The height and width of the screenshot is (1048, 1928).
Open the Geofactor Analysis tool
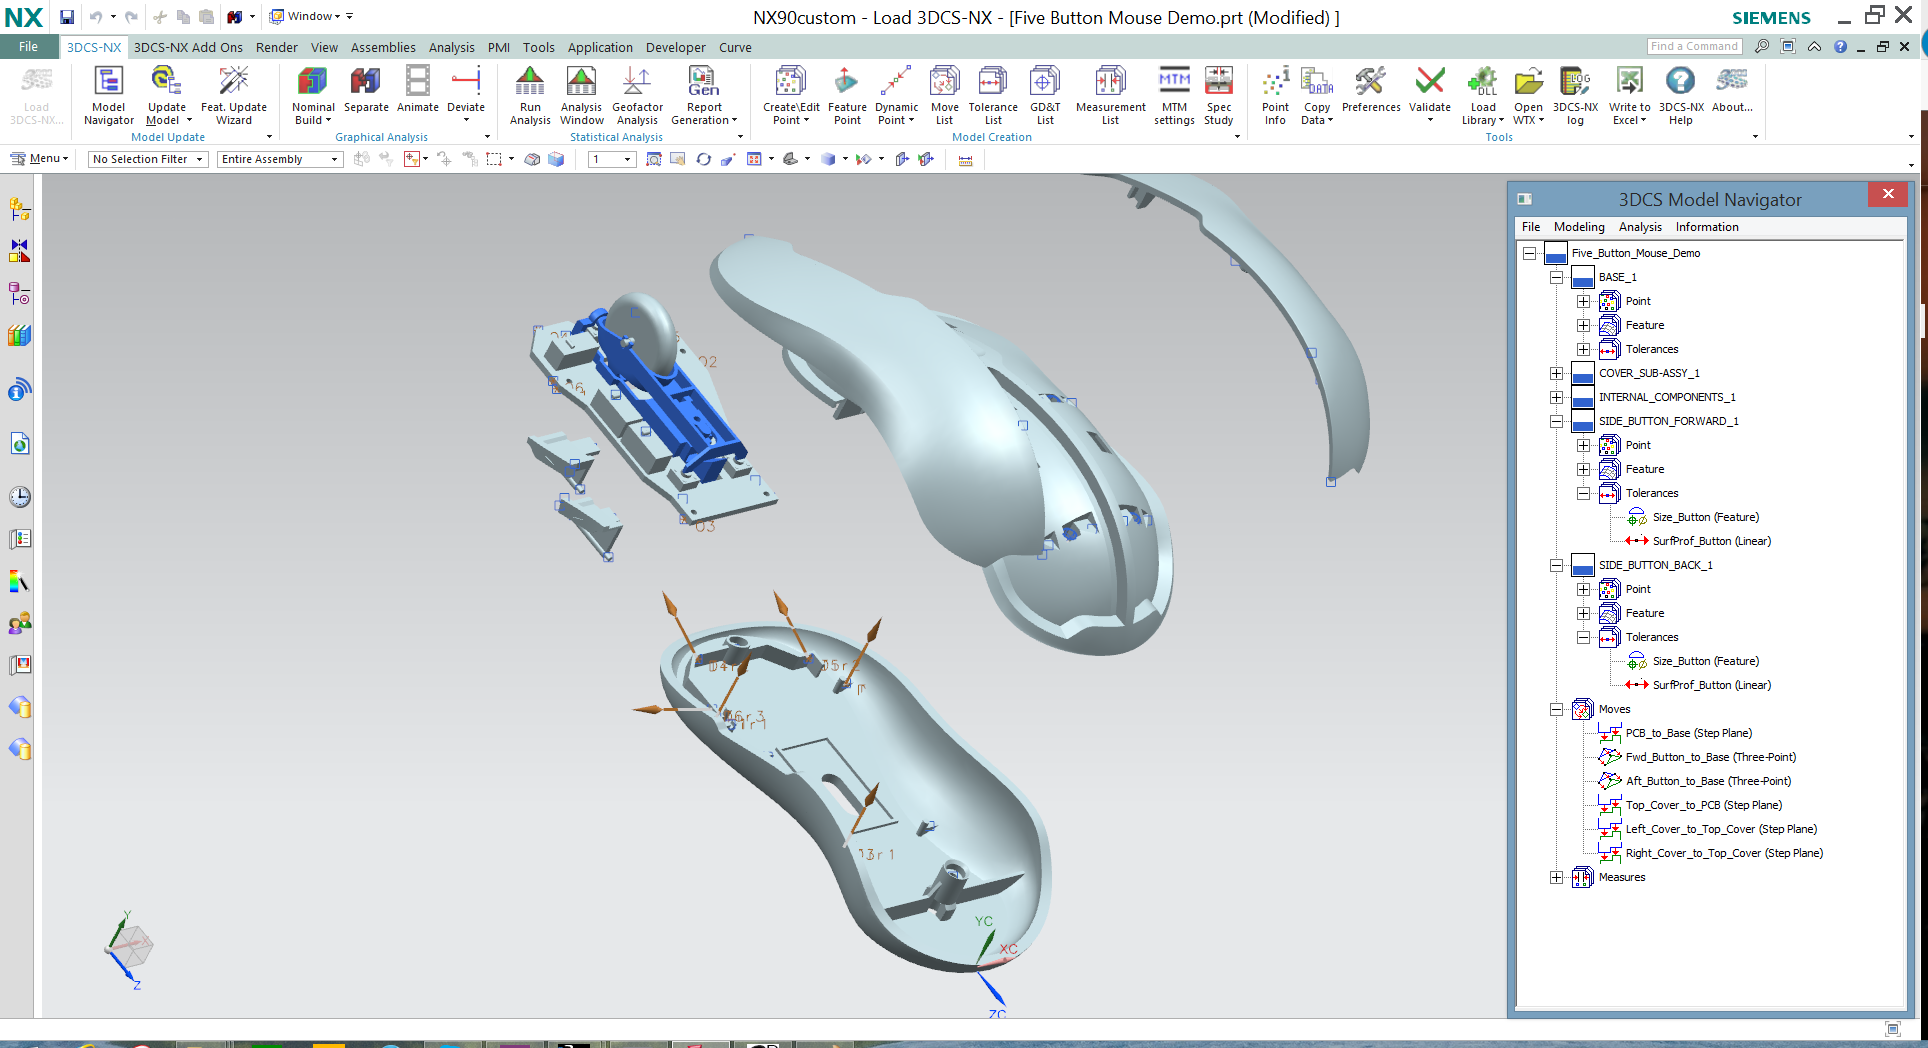click(637, 95)
